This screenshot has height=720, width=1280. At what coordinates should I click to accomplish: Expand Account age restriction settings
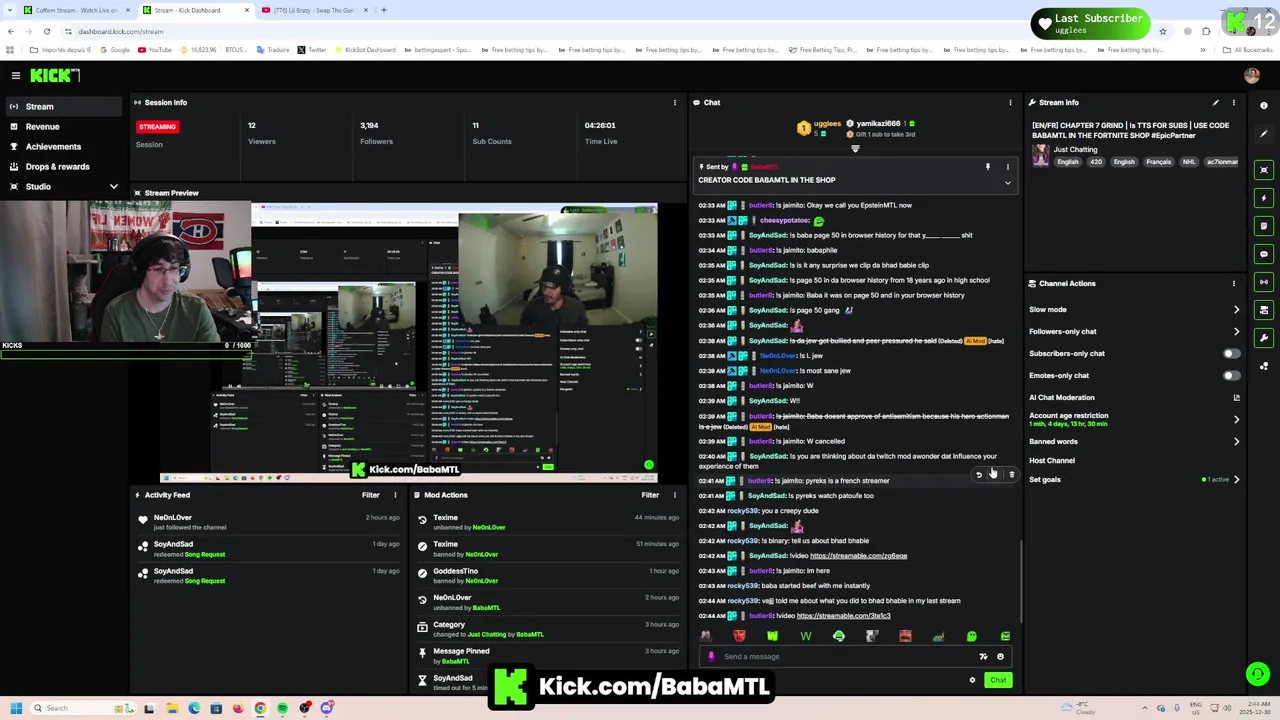1236,419
